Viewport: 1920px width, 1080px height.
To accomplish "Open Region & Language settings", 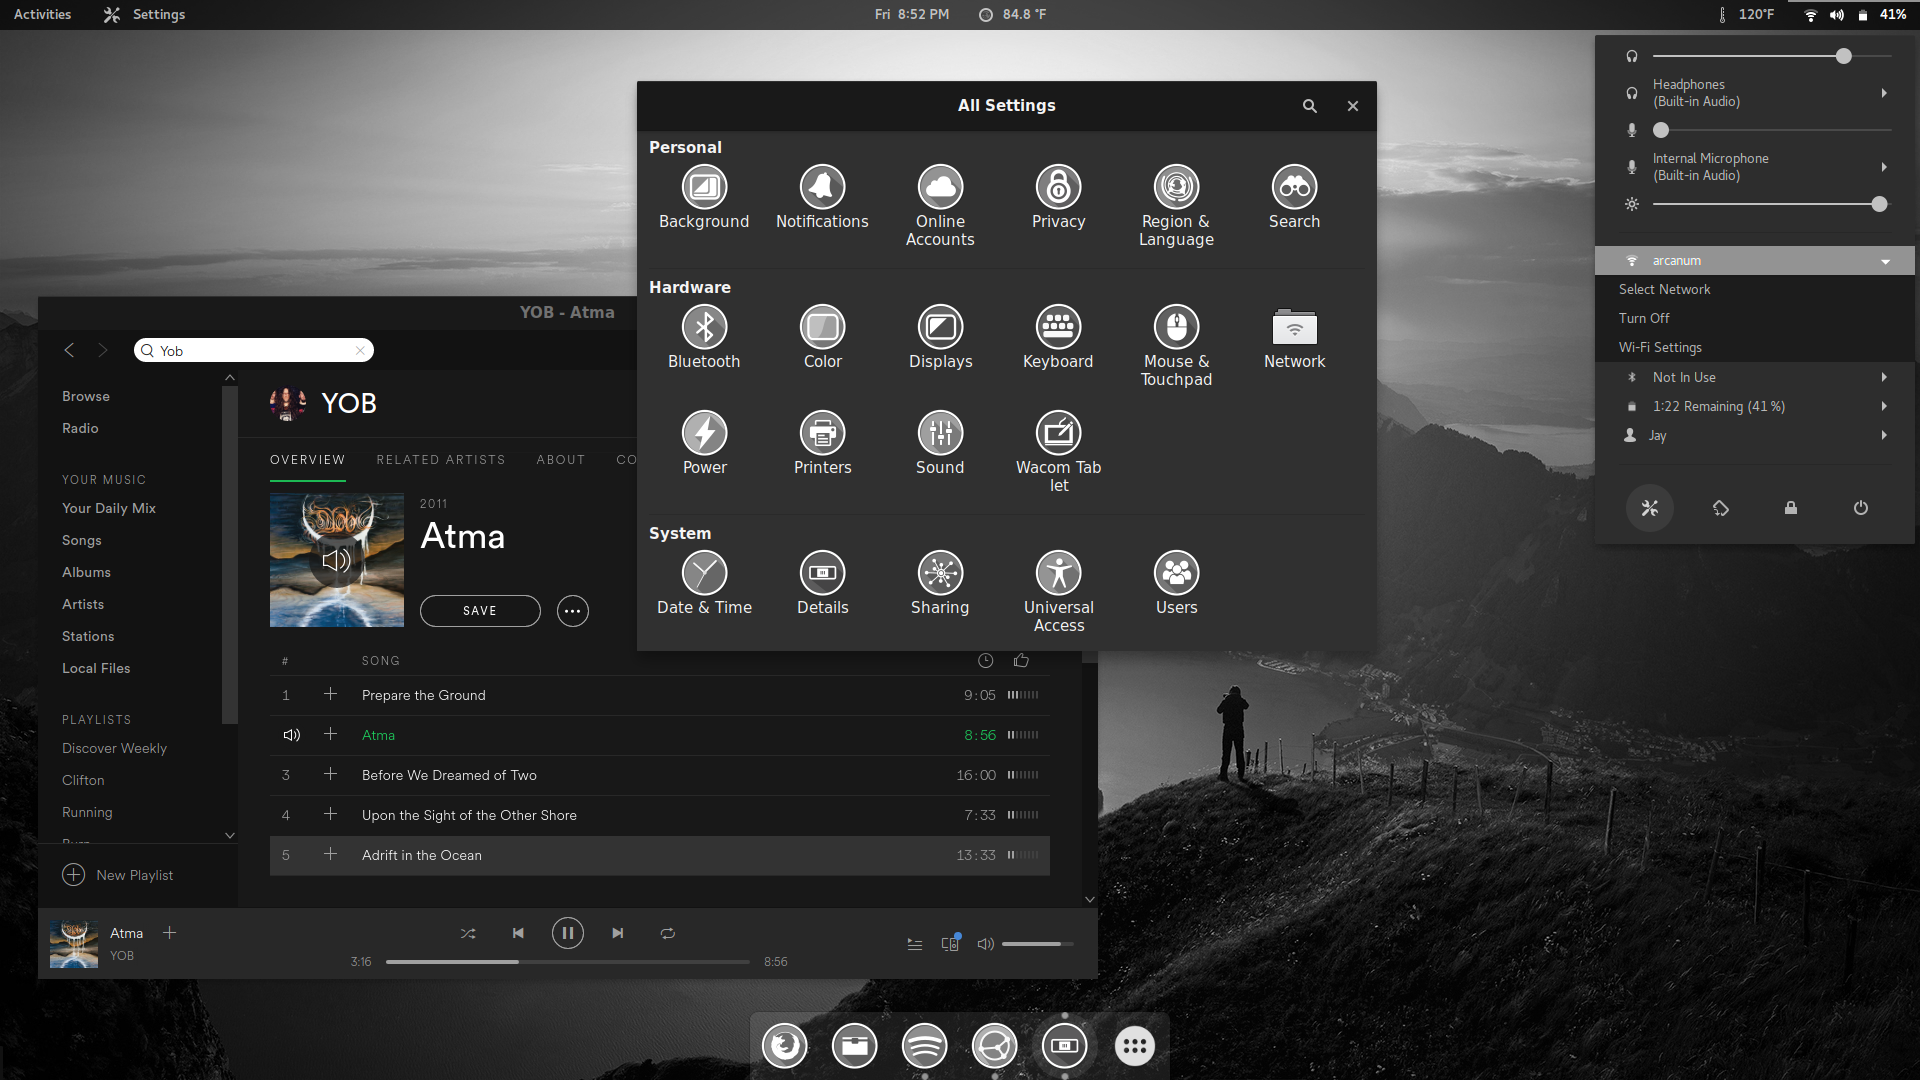I will click(x=1176, y=205).
